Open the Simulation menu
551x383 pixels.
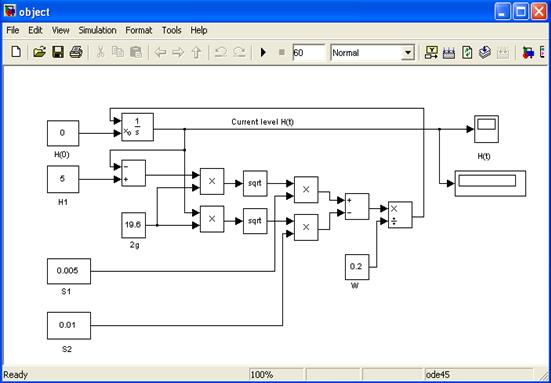[x=97, y=30]
